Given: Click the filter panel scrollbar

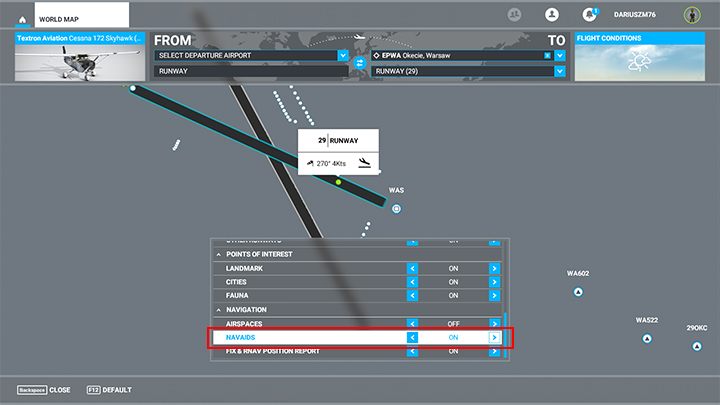Looking at the screenshot, I should click(506, 336).
